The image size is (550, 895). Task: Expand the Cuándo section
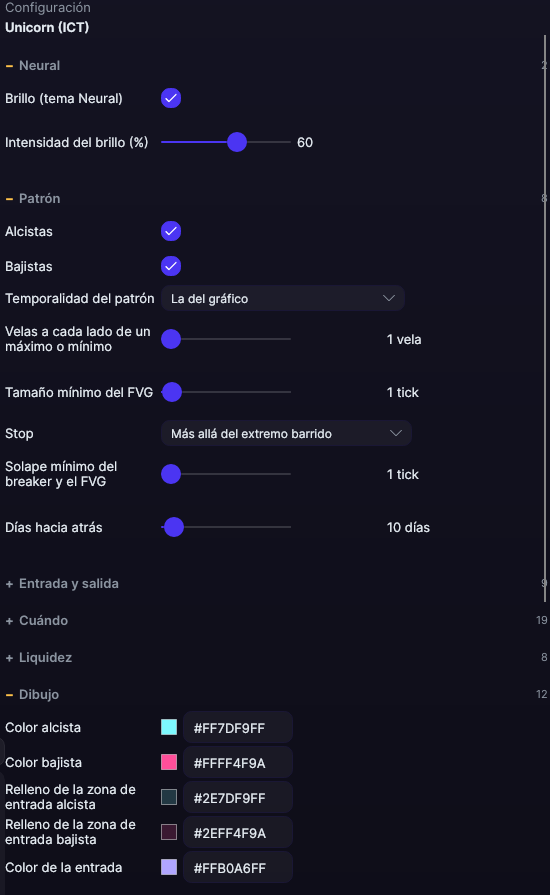37,620
